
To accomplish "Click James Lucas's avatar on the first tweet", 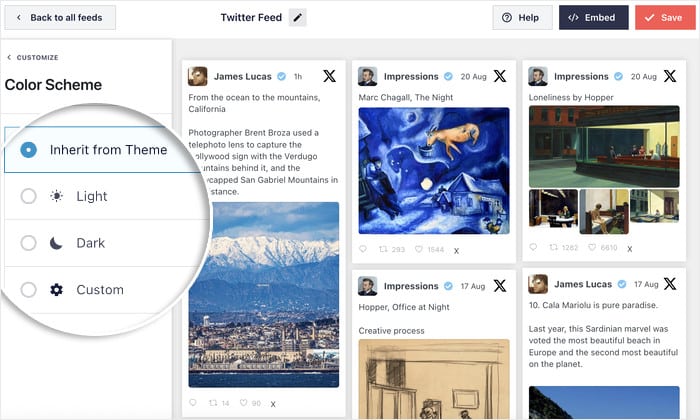I will coord(198,76).
